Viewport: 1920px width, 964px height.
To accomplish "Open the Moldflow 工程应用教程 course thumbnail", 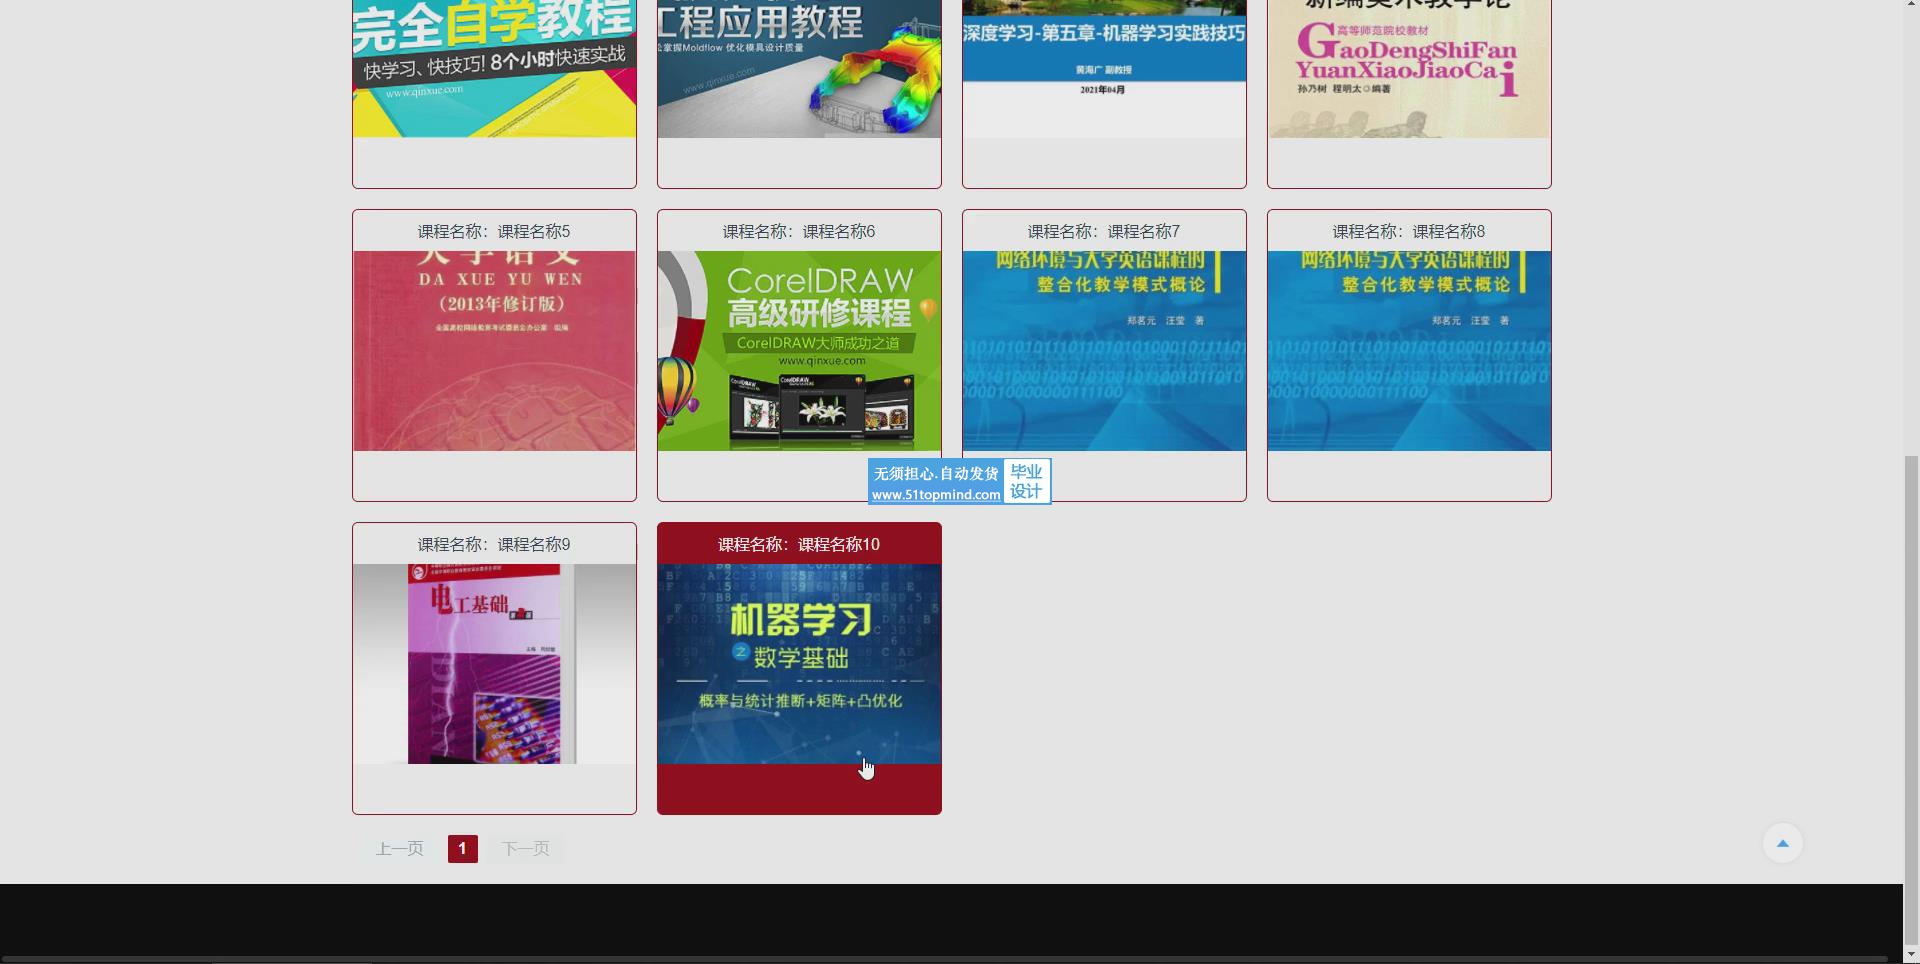I will 799,68.
